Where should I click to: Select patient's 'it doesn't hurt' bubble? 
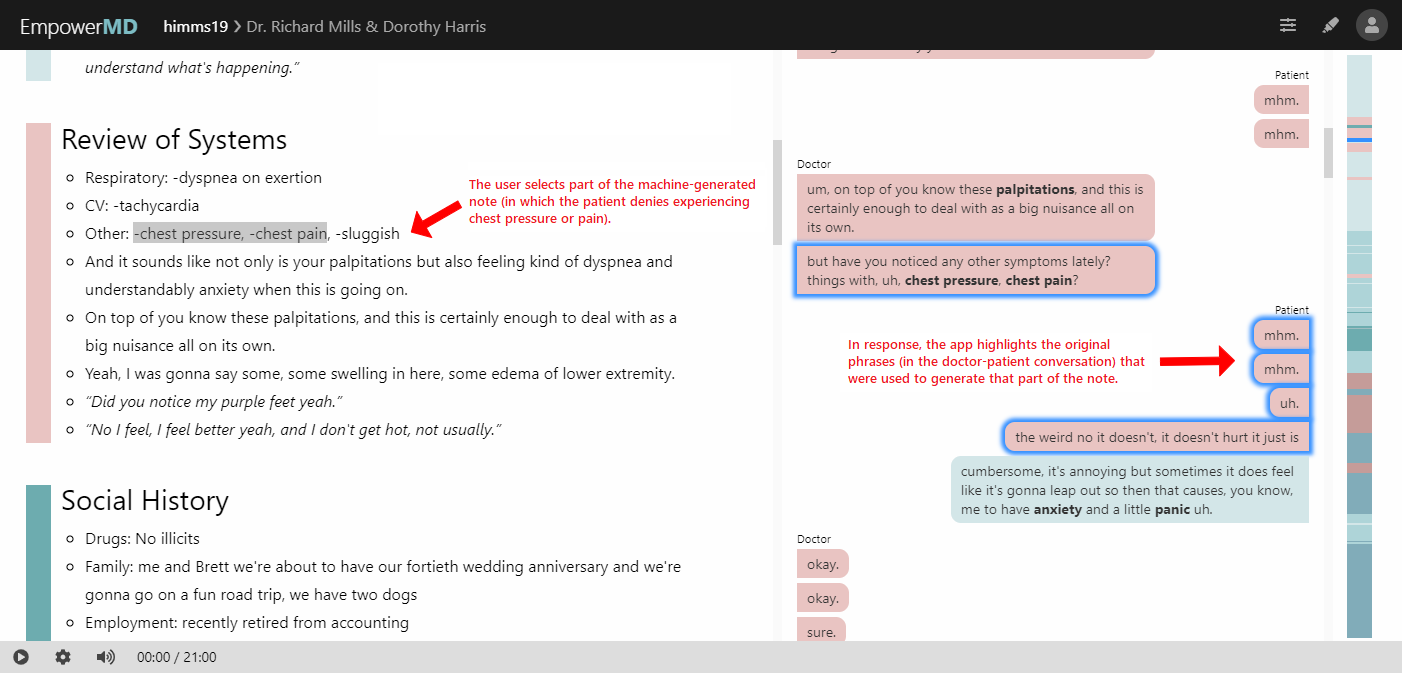coord(1157,437)
